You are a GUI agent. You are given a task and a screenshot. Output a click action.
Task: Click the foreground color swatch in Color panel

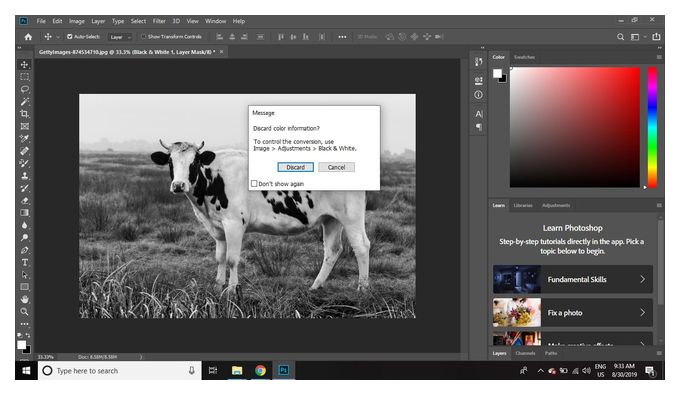pos(497,74)
